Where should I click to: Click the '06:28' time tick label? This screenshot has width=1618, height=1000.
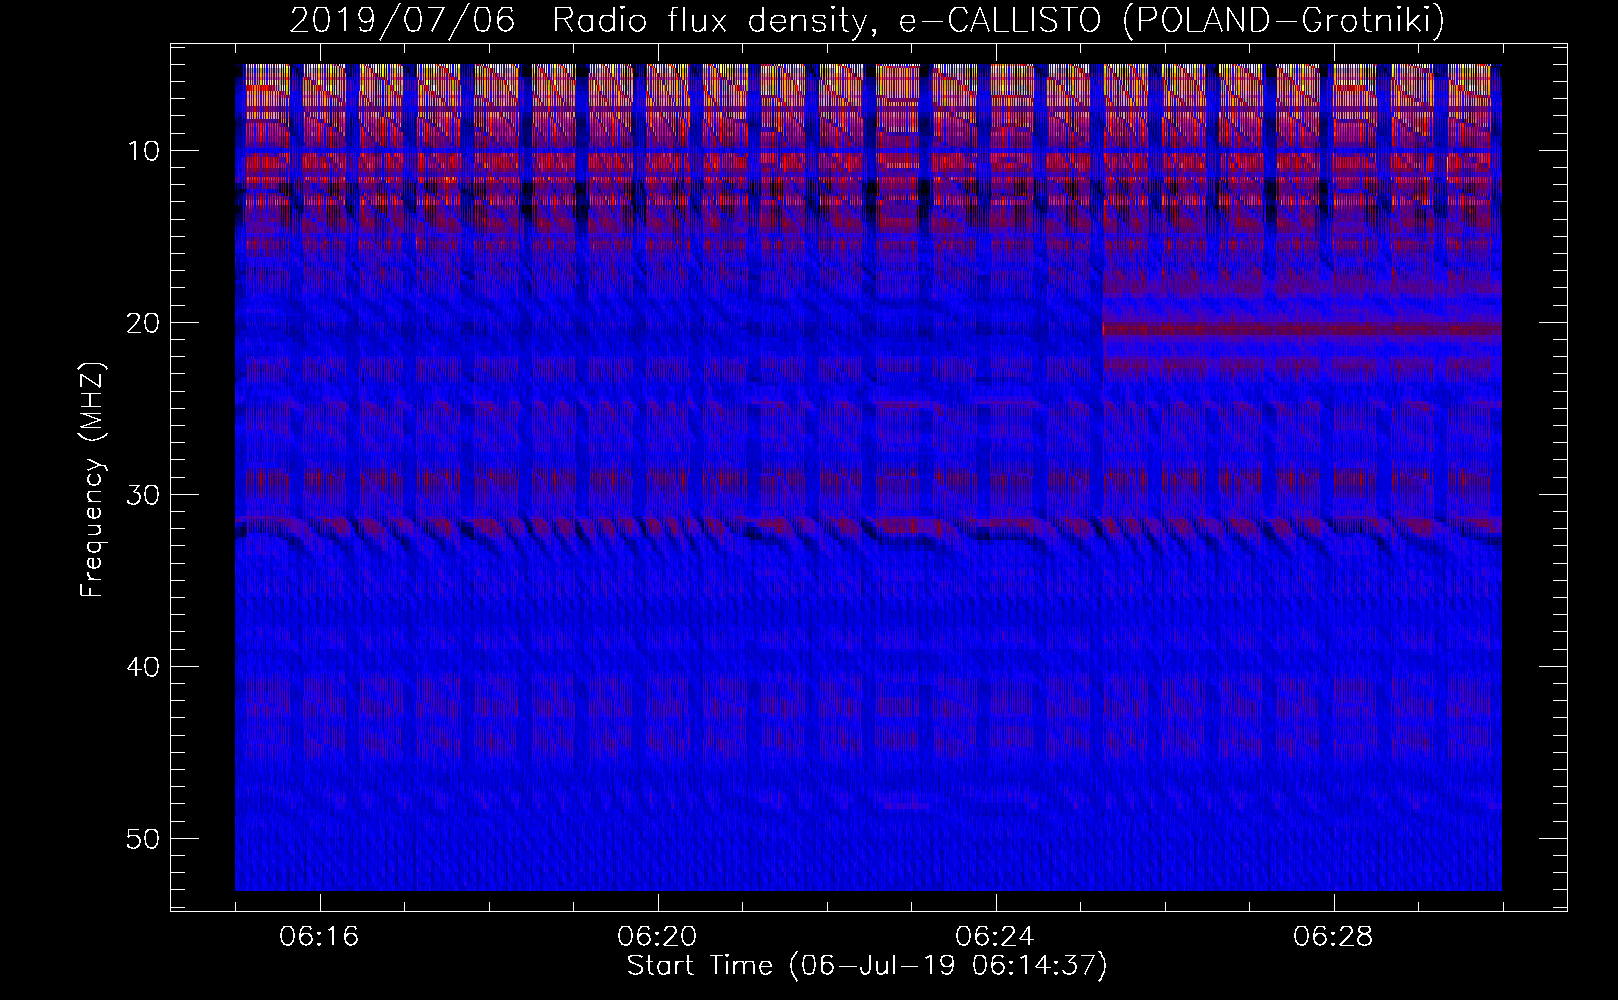(x=1333, y=937)
